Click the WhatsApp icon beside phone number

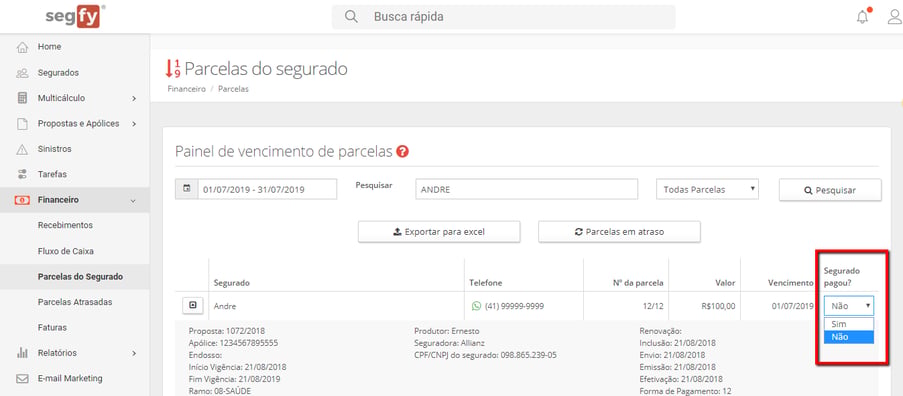click(x=476, y=306)
